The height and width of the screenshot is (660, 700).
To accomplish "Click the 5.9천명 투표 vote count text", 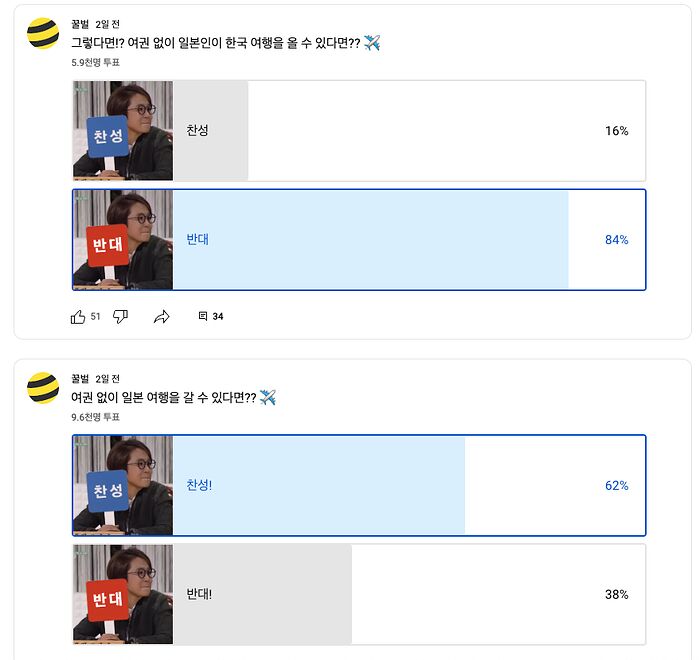I will click(x=95, y=62).
